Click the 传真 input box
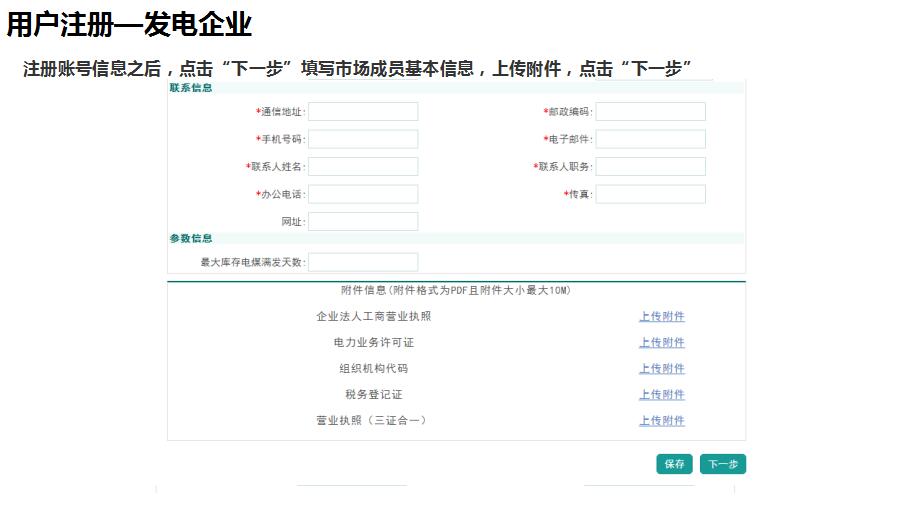 click(x=650, y=194)
